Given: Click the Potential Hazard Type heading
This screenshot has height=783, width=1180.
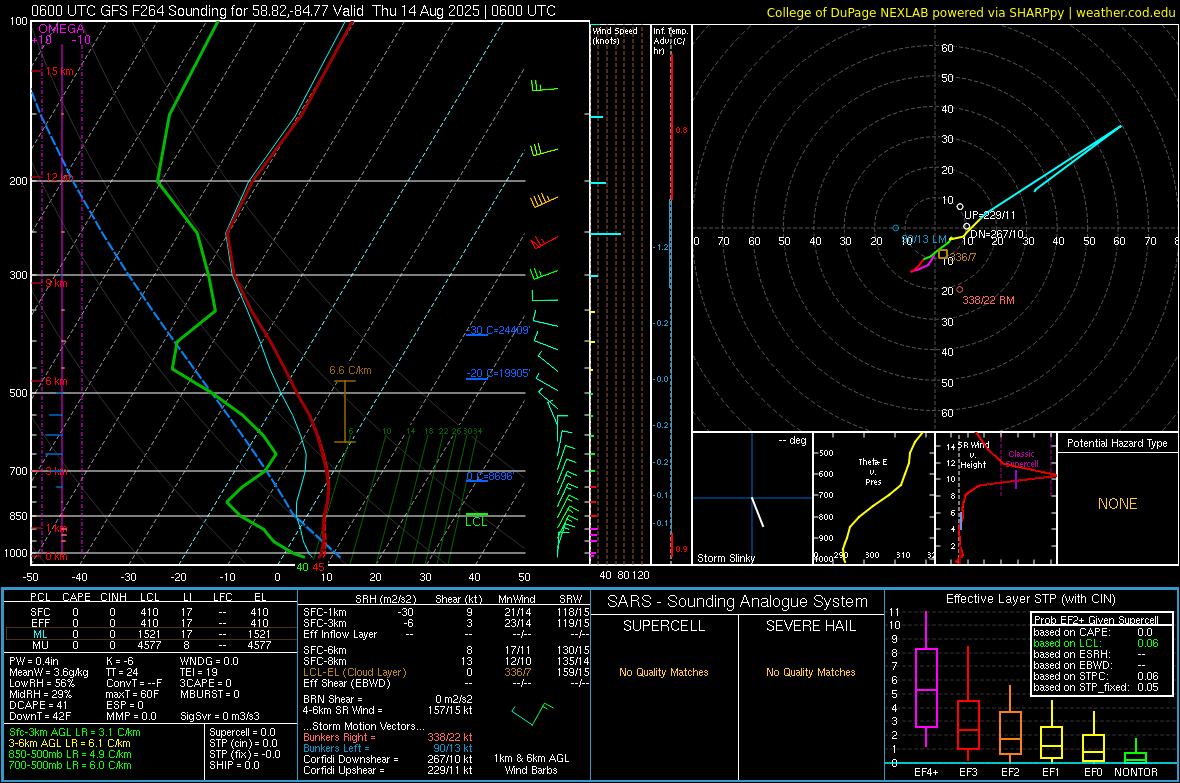Looking at the screenshot, I should pyautogui.click(x=1117, y=443).
